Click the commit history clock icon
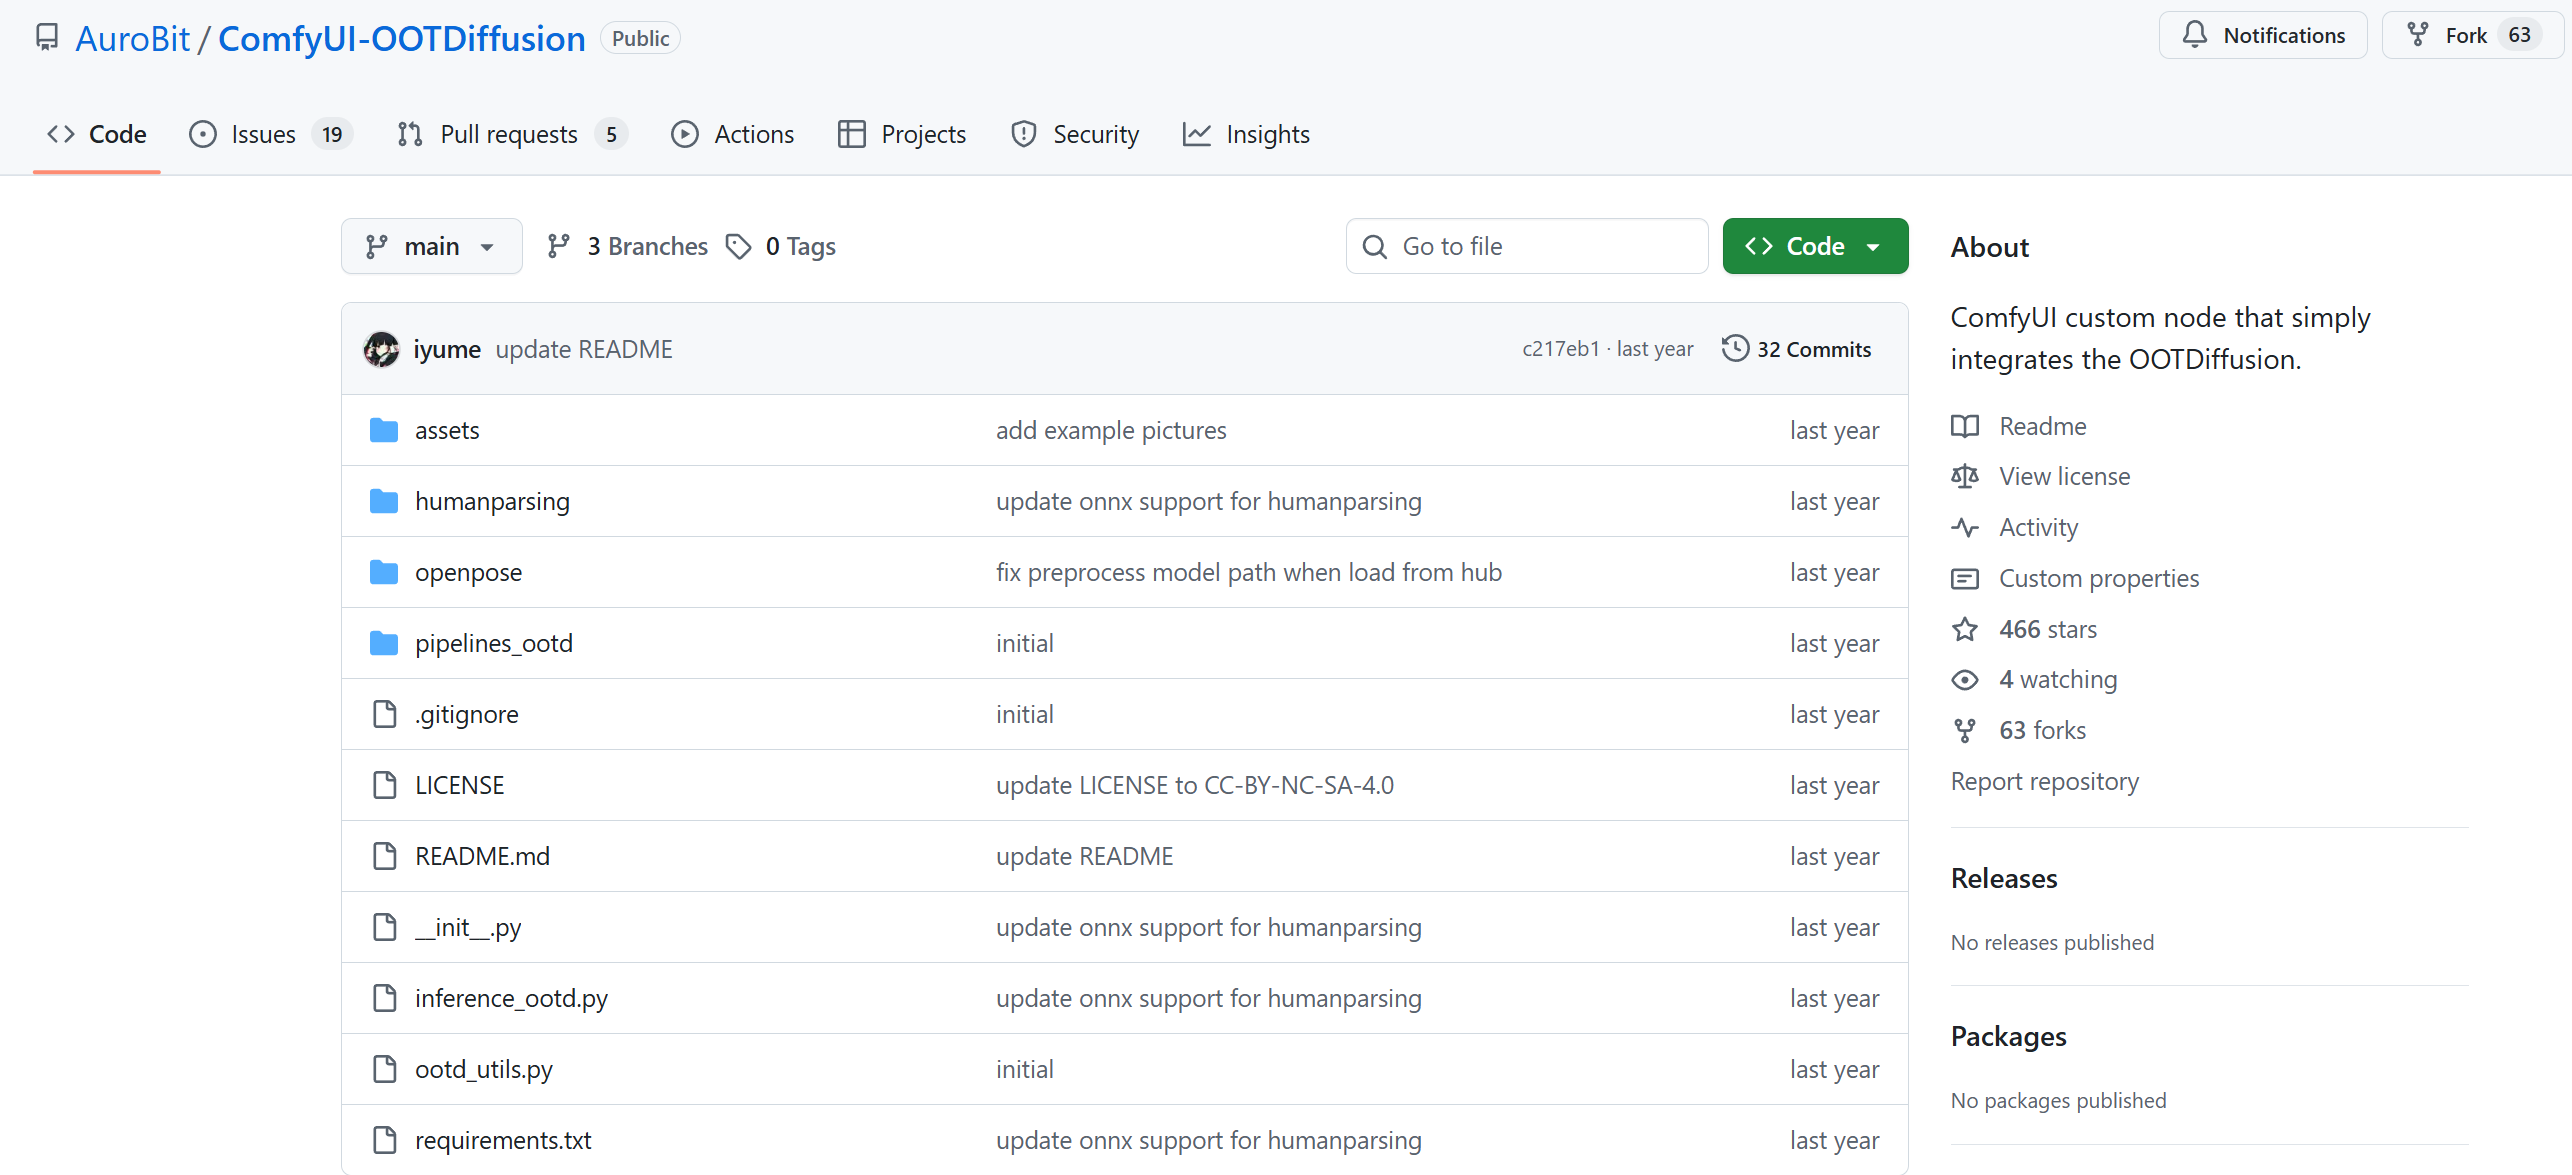 (x=1735, y=348)
